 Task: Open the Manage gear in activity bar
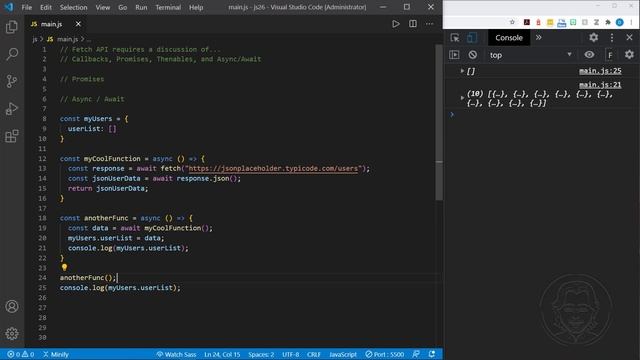12,333
